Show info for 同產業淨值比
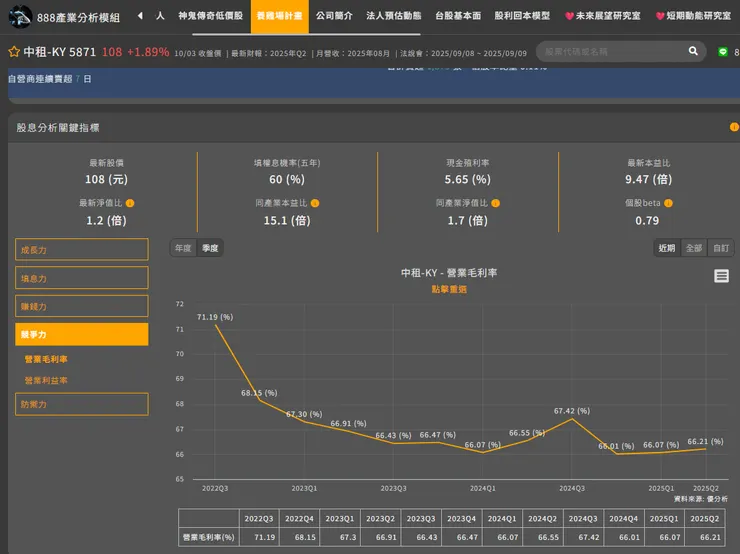The width and height of the screenshot is (740, 554). point(496,203)
